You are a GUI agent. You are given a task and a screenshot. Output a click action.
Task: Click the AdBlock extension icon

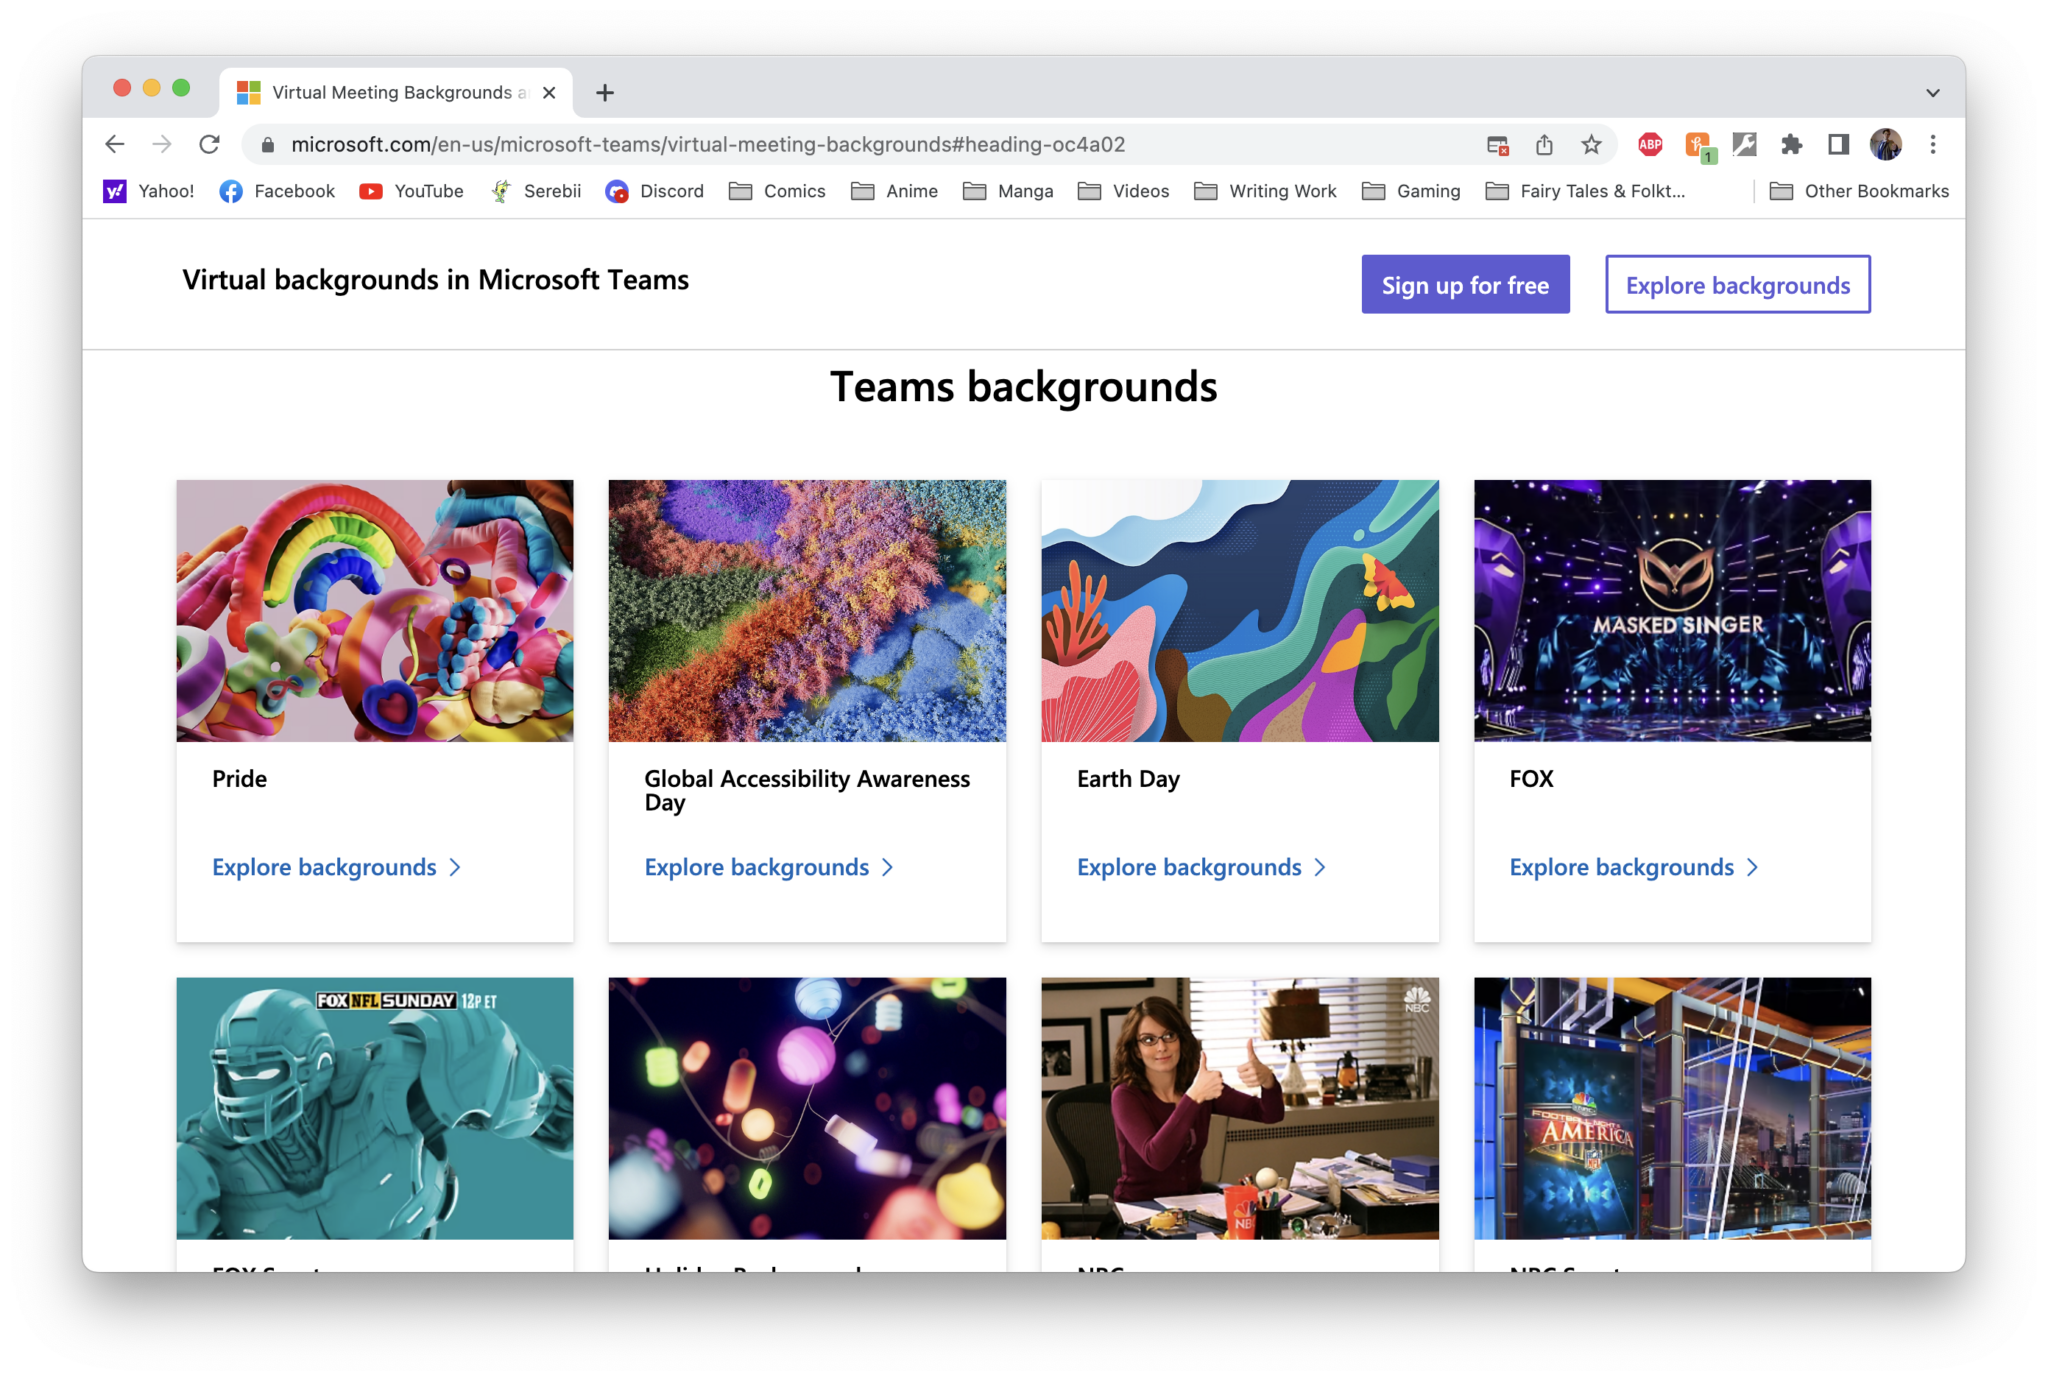point(1649,144)
